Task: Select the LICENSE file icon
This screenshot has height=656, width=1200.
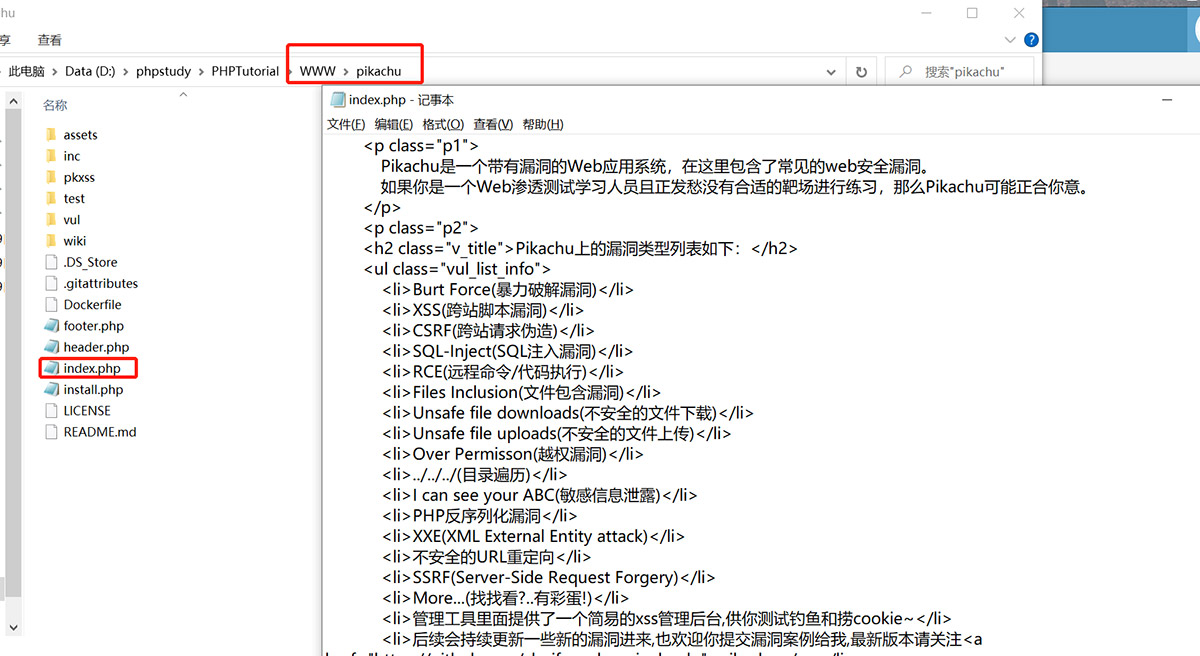Action: [52, 410]
